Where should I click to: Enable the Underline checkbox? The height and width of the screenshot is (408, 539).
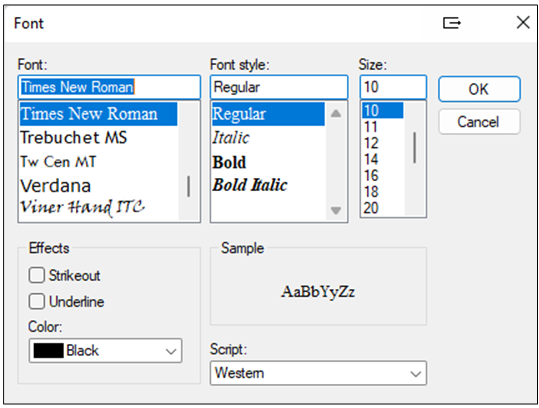[x=37, y=301]
